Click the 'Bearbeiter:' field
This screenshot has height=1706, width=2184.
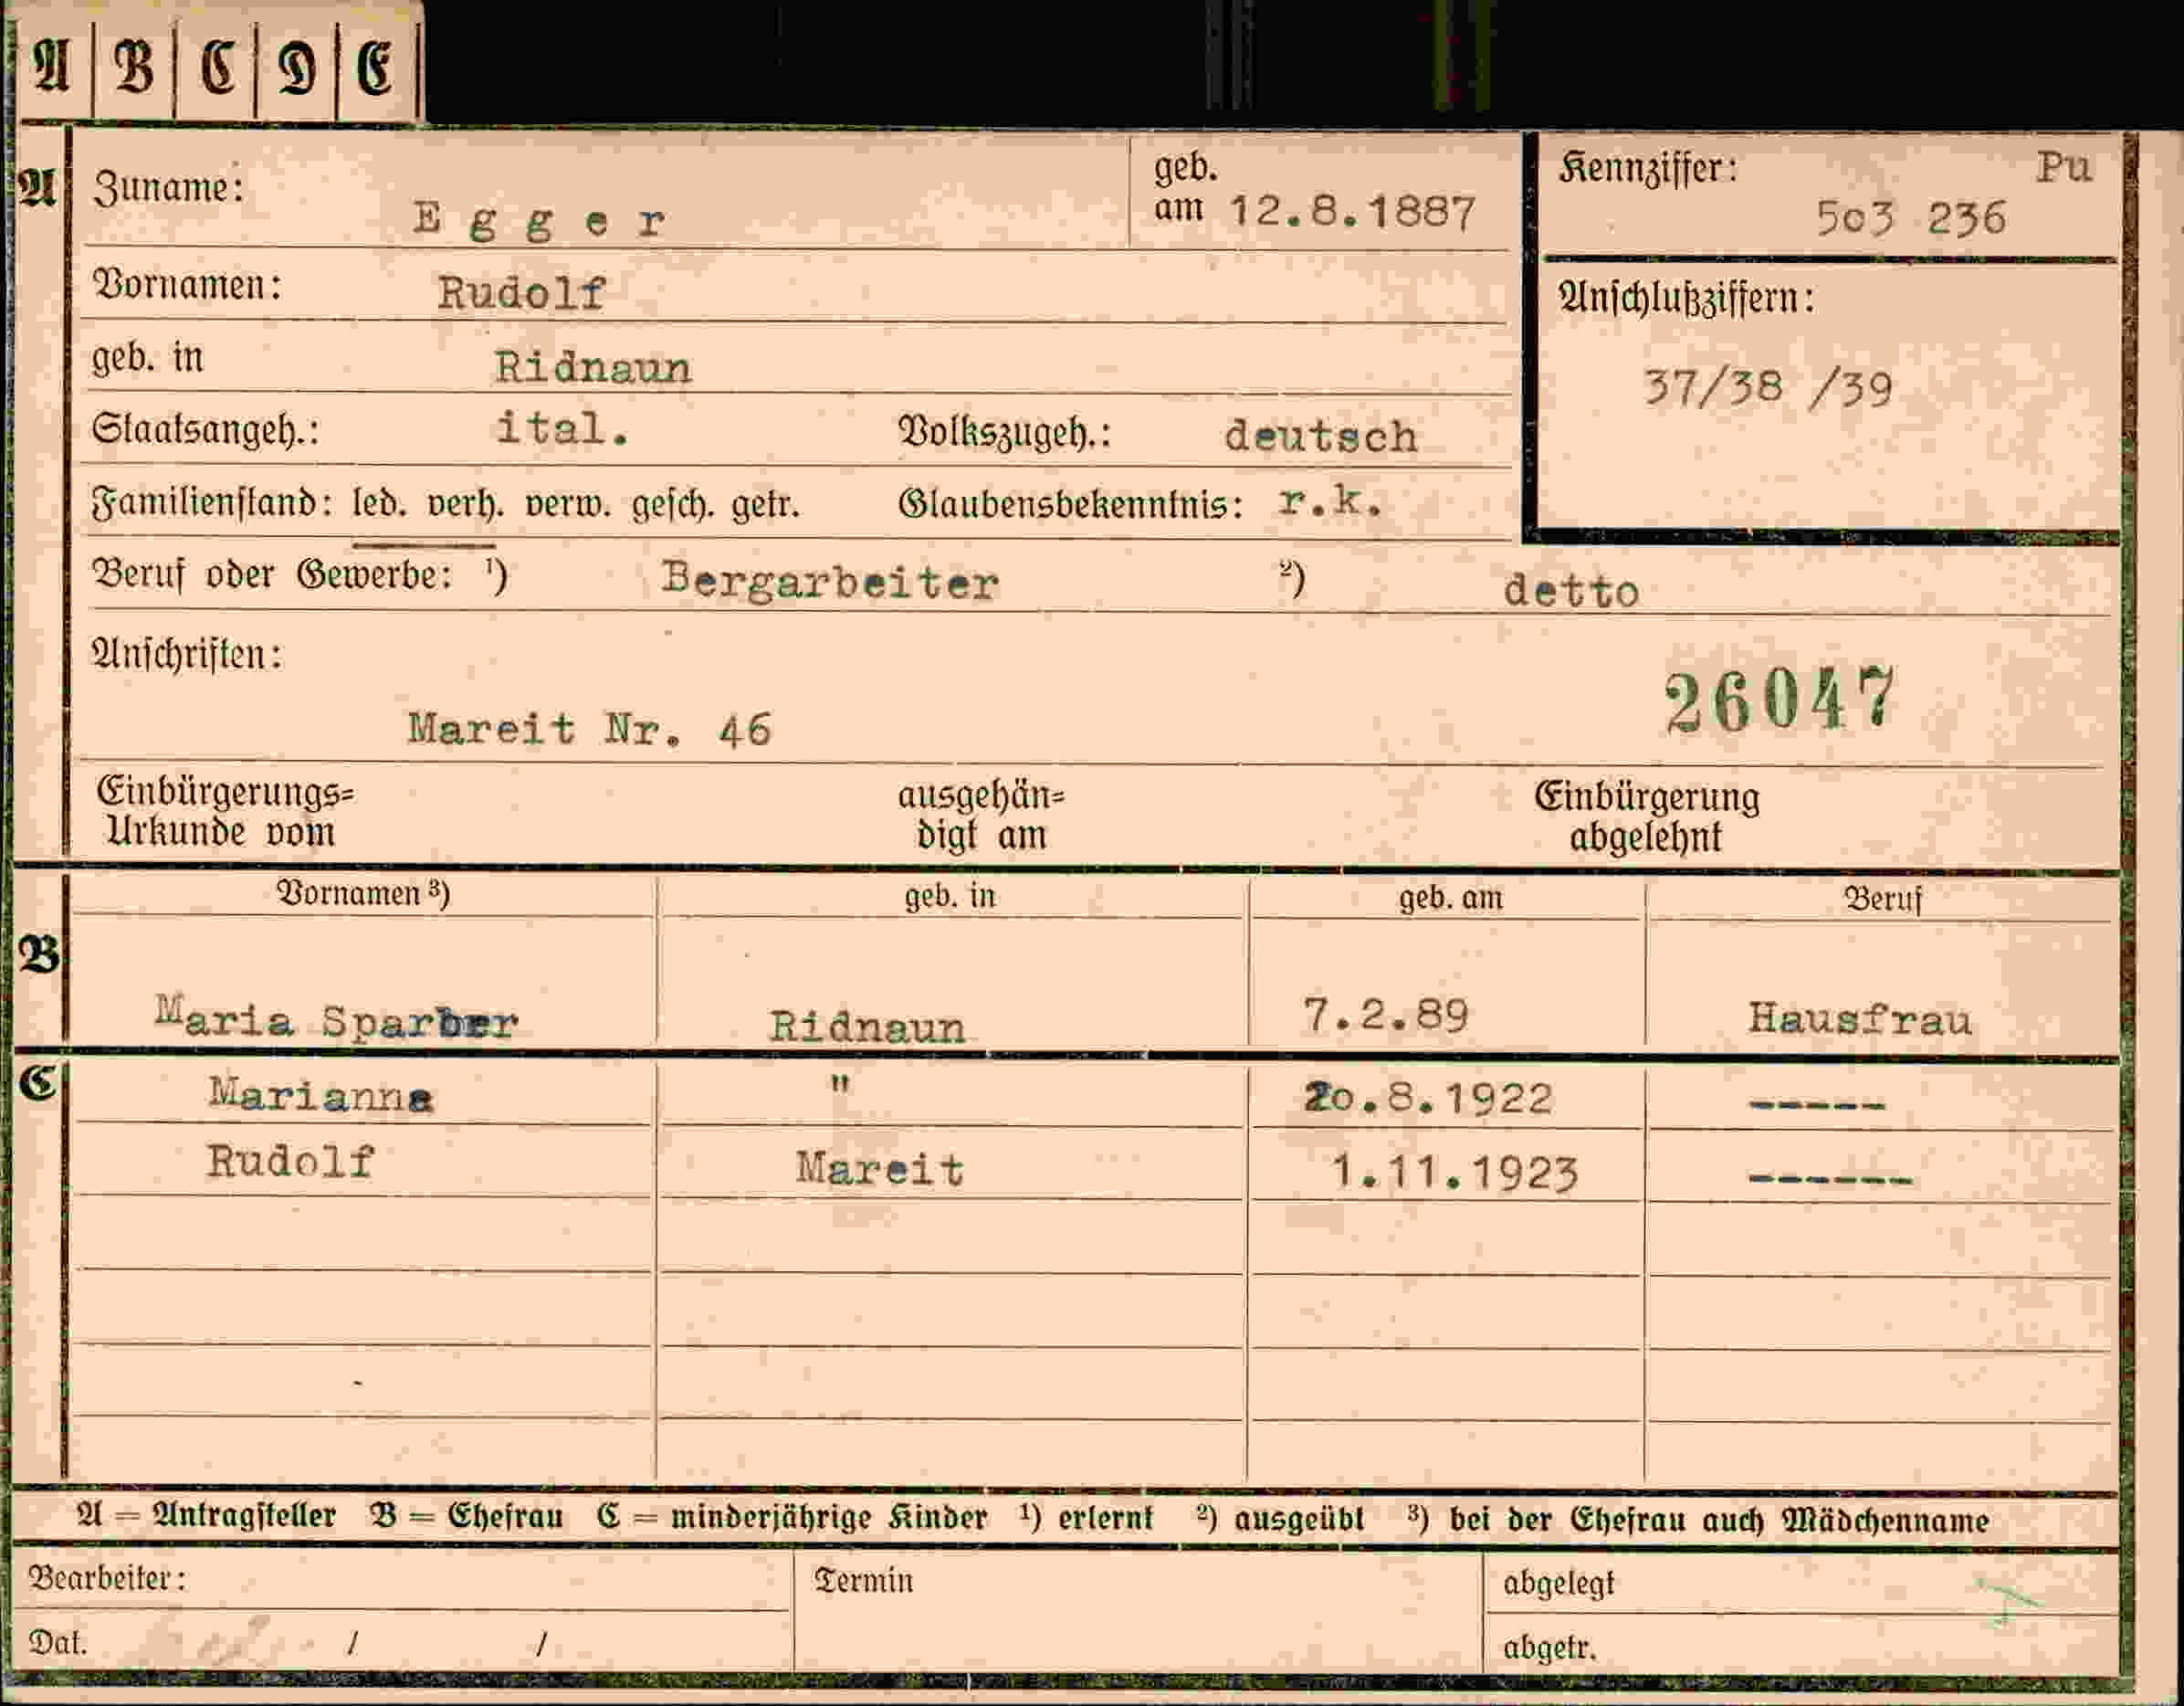click(402, 1579)
